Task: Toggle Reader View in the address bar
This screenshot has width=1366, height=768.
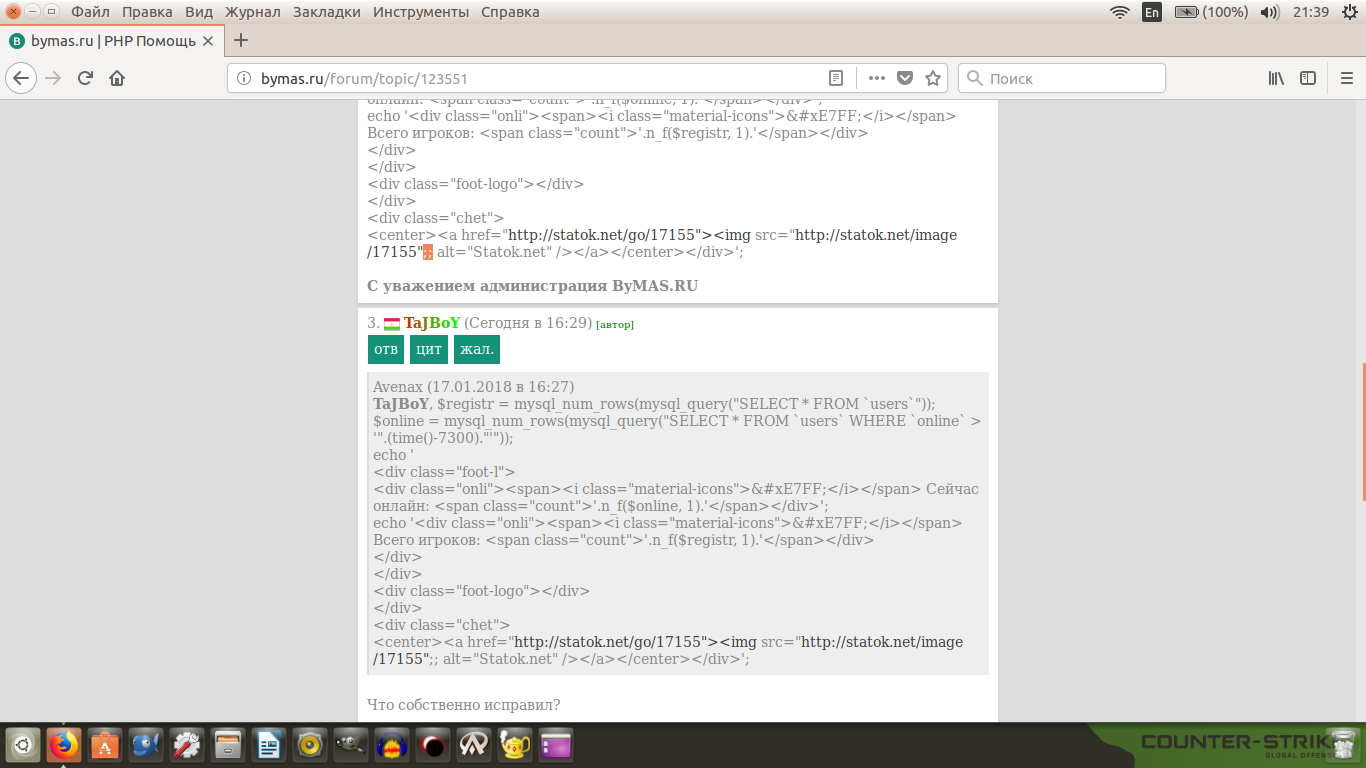Action: [x=836, y=78]
